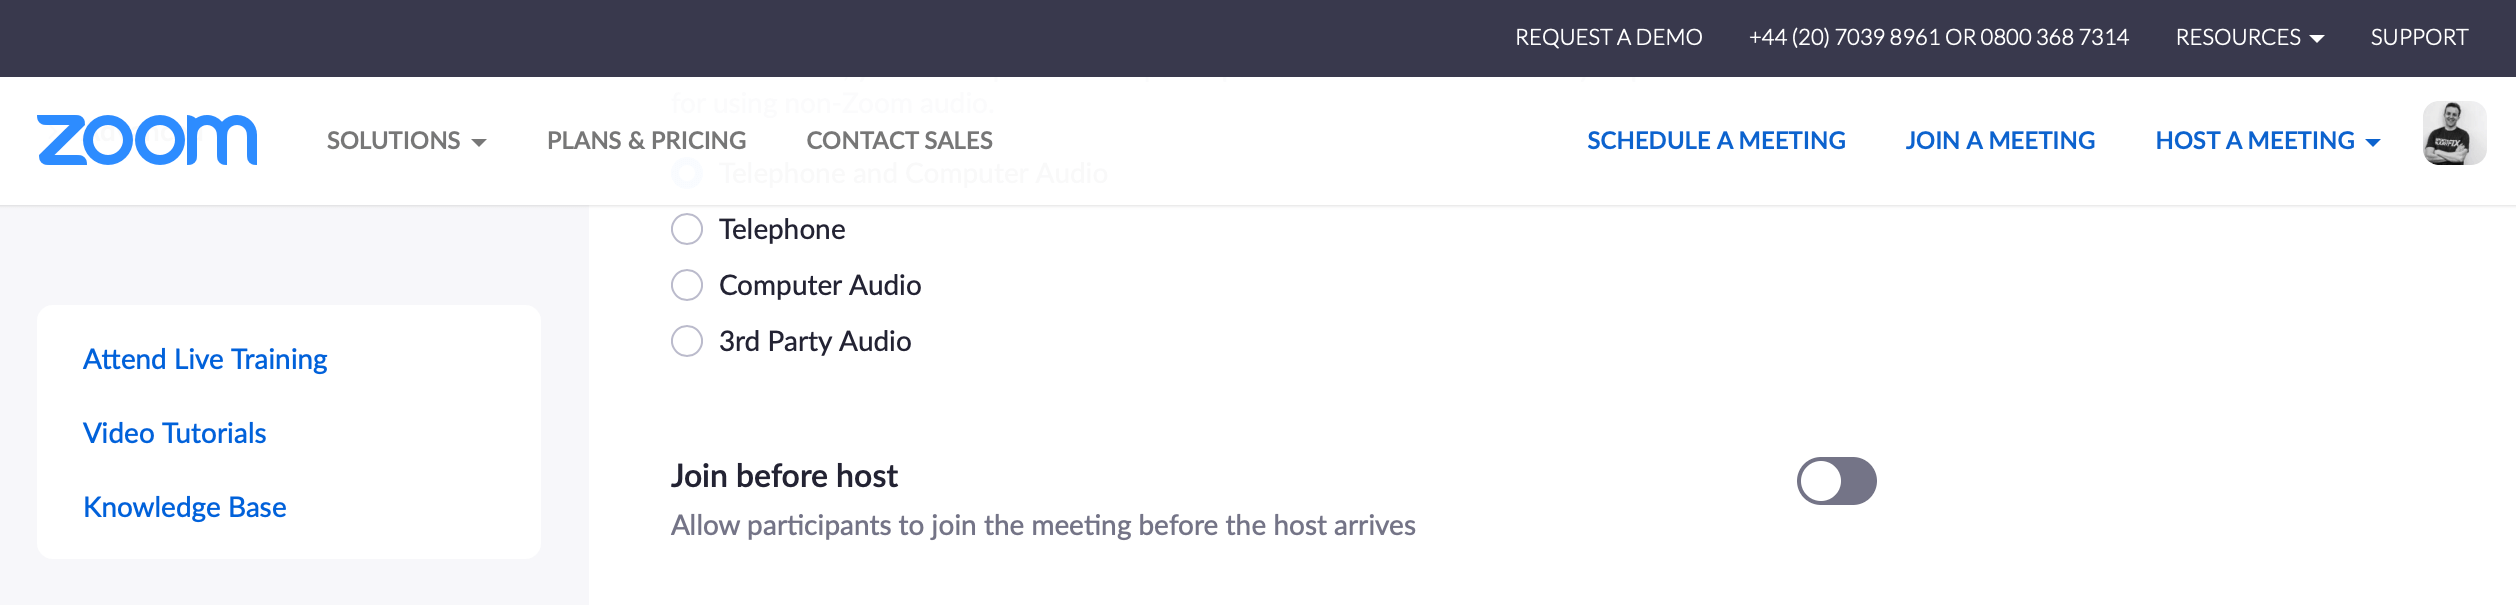Open Video Tutorials link
The image size is (2516, 605).
175,433
